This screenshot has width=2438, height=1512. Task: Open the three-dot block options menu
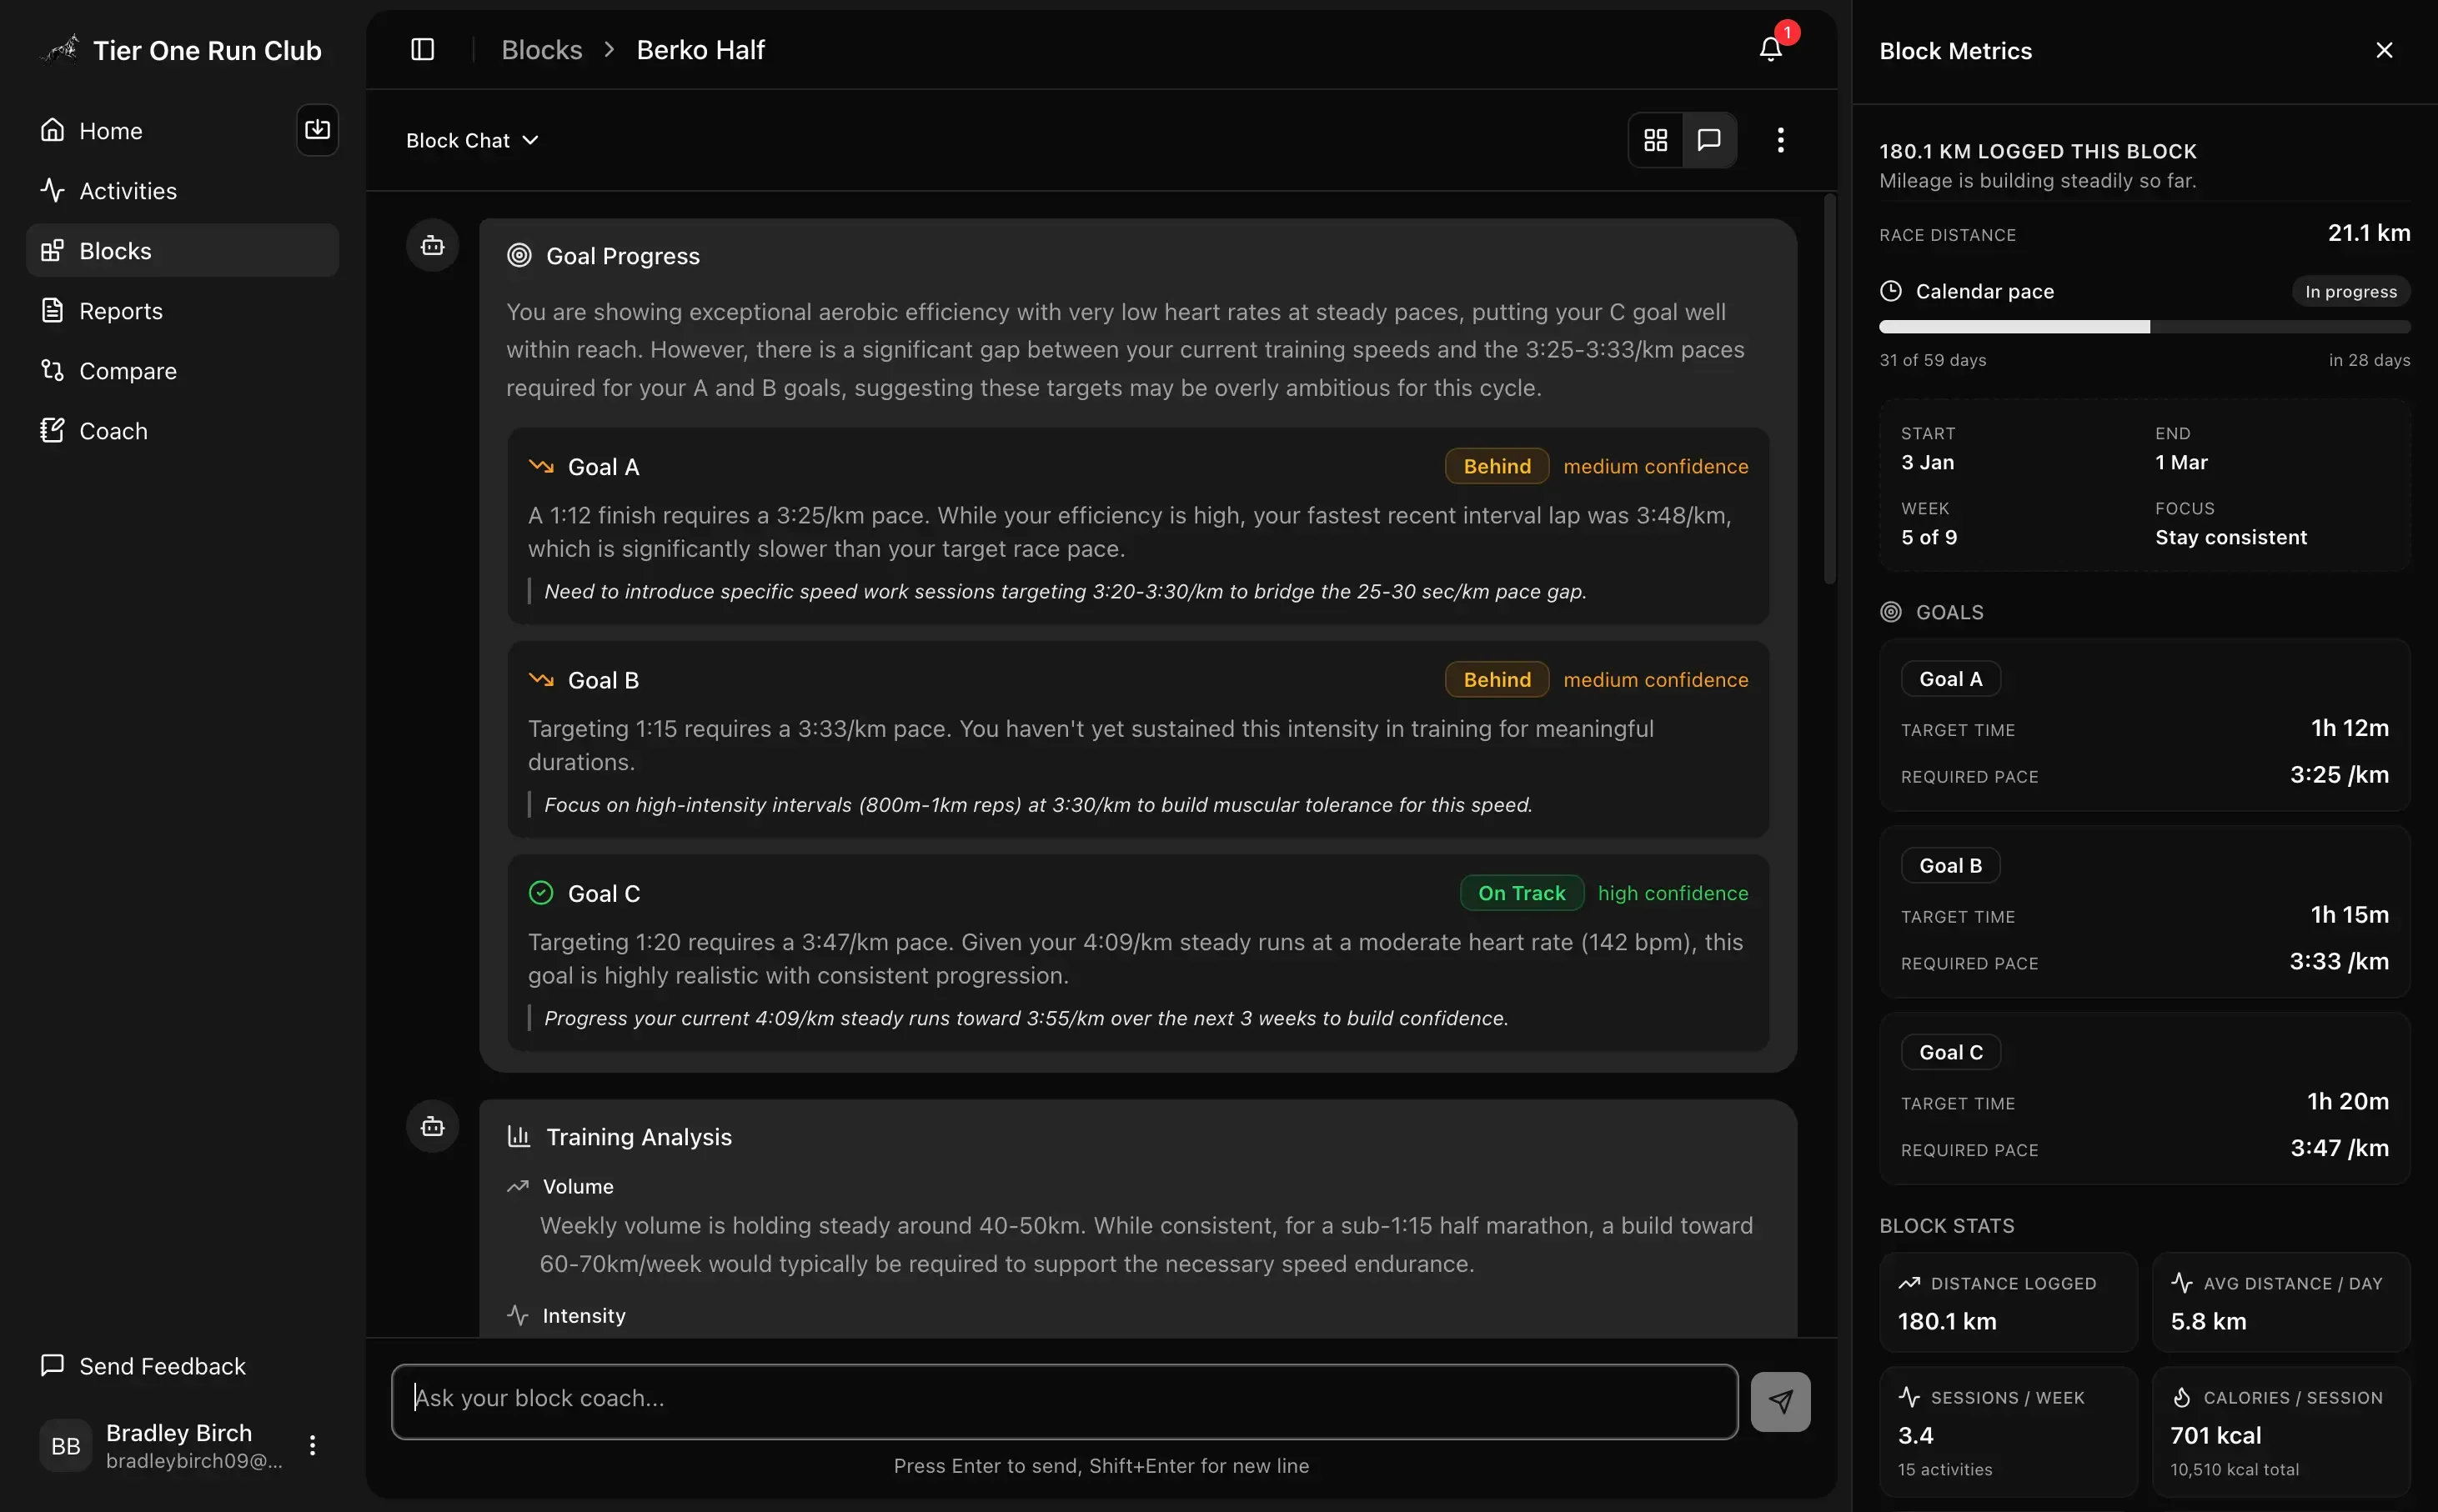[x=1780, y=140]
